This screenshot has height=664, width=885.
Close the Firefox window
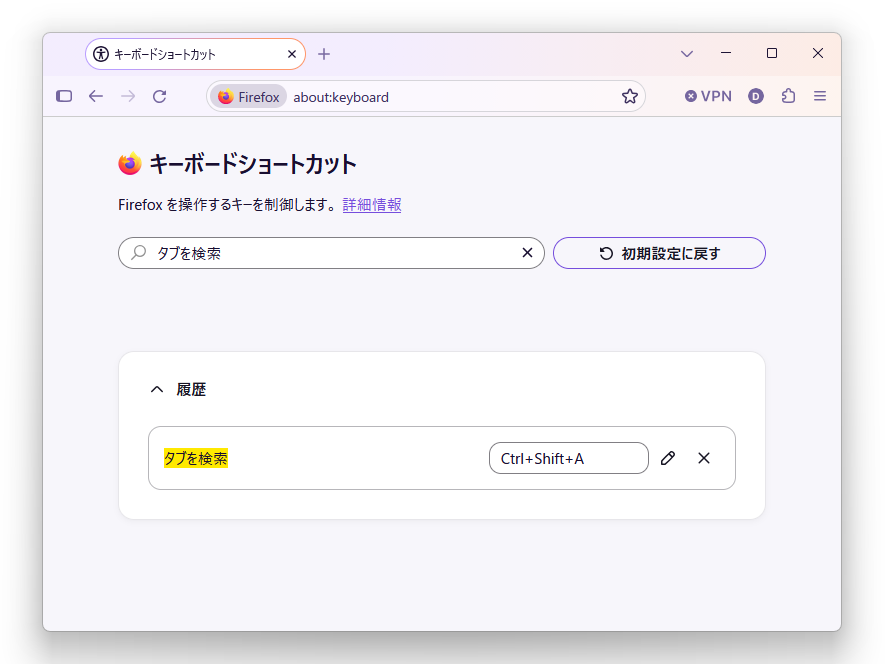(x=818, y=53)
